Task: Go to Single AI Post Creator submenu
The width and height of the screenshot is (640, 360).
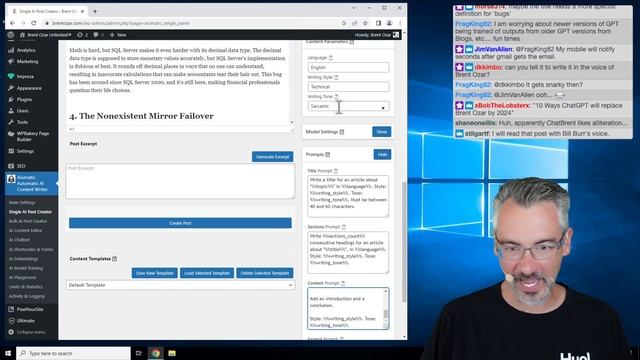Action: (30, 212)
